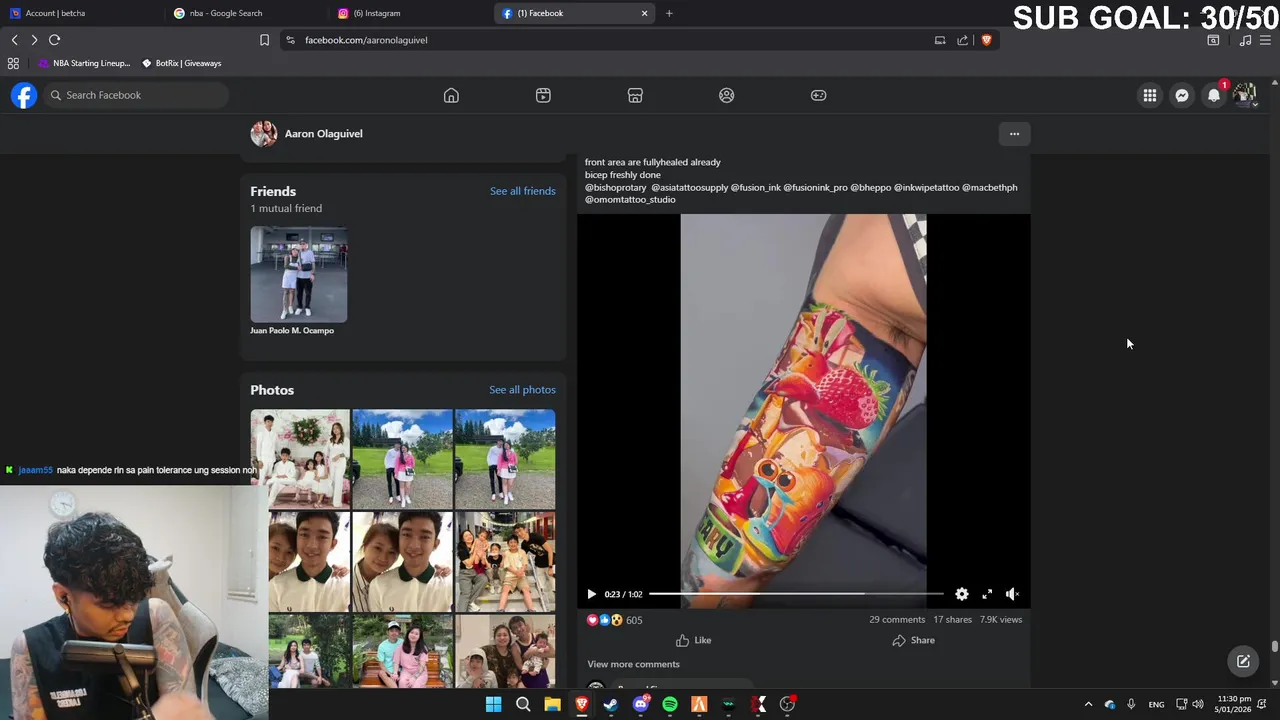Viewport: 1280px width, 720px height.
Task: Open the first photo in Photos grid
Action: click(300, 458)
